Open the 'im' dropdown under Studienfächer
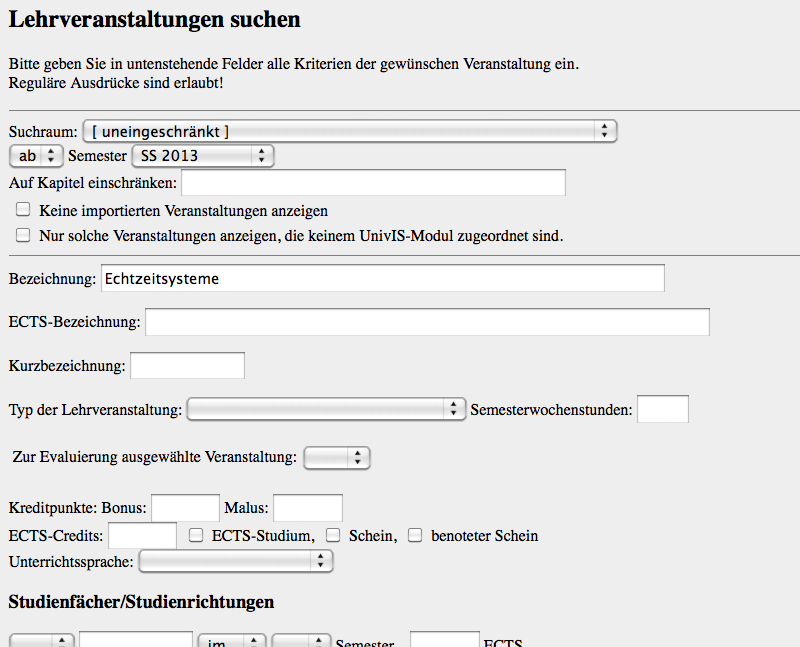The height and width of the screenshot is (647, 800). tap(232, 641)
